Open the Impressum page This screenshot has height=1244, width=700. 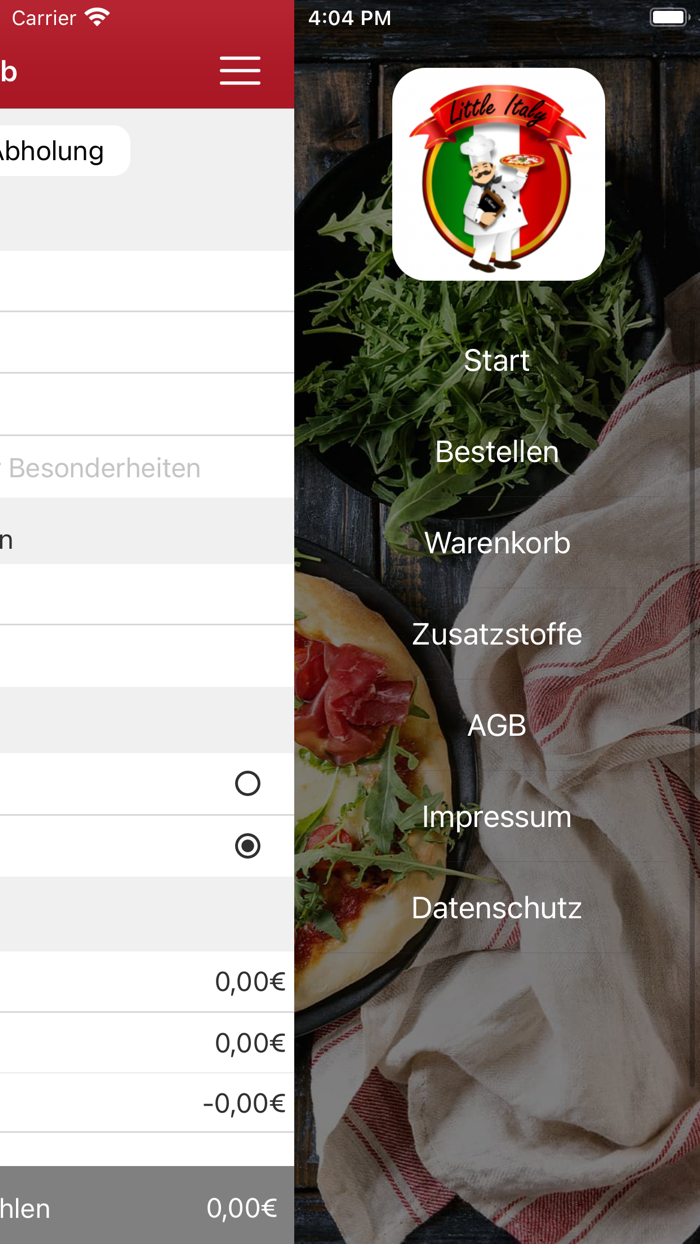(x=497, y=816)
